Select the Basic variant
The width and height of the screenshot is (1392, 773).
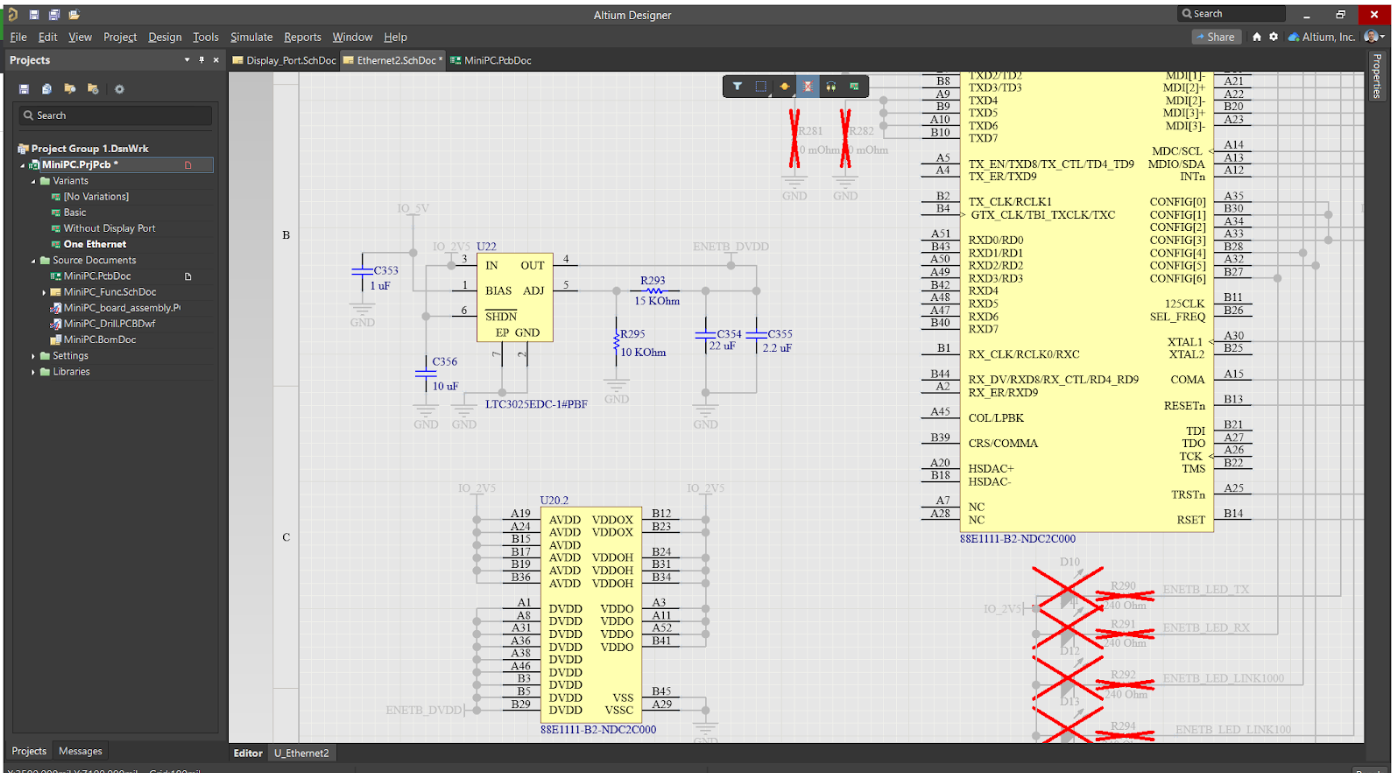[x=75, y=213]
